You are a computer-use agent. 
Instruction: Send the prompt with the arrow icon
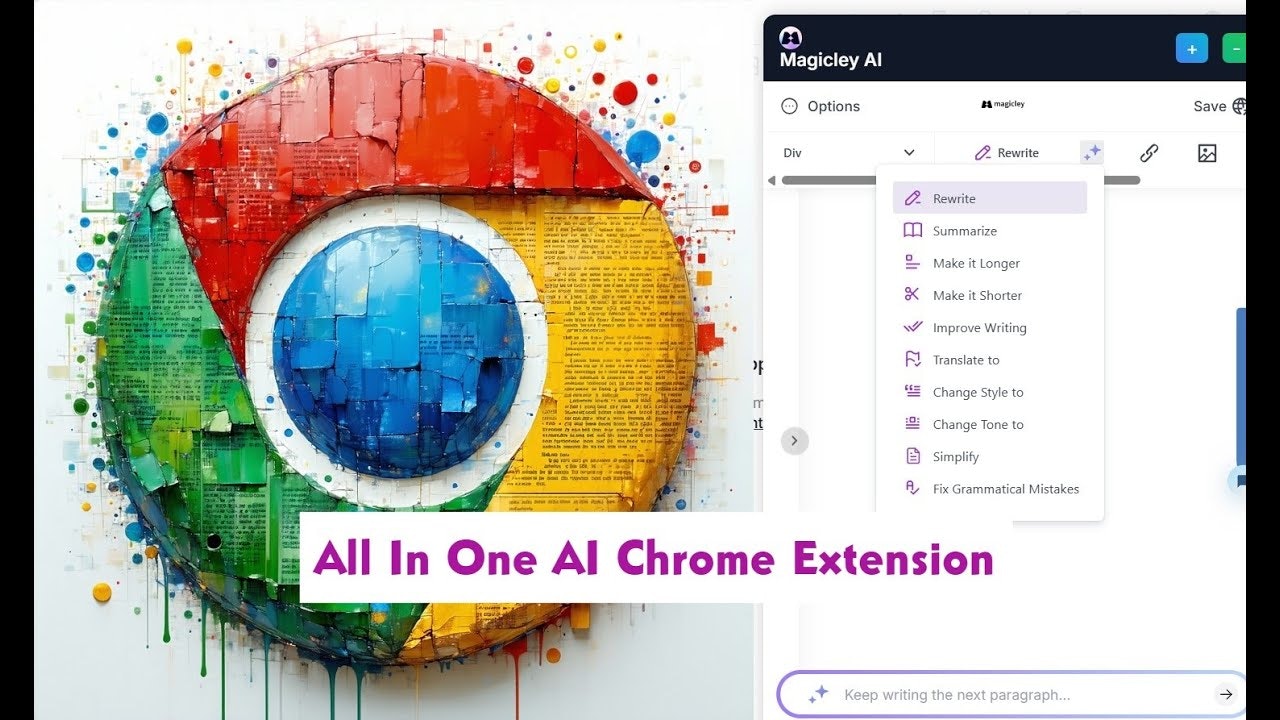(x=1225, y=694)
